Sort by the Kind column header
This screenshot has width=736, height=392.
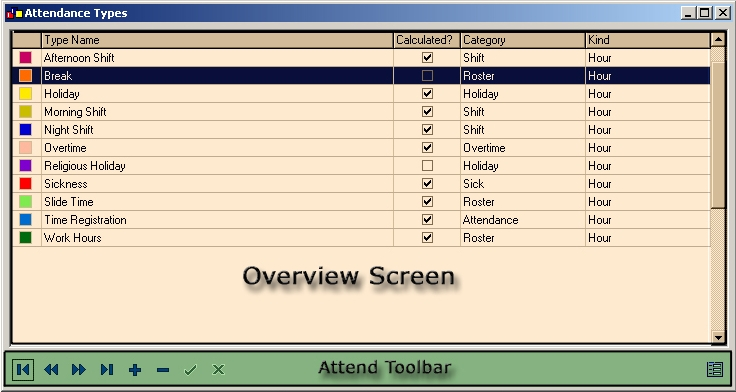pyautogui.click(x=648, y=40)
